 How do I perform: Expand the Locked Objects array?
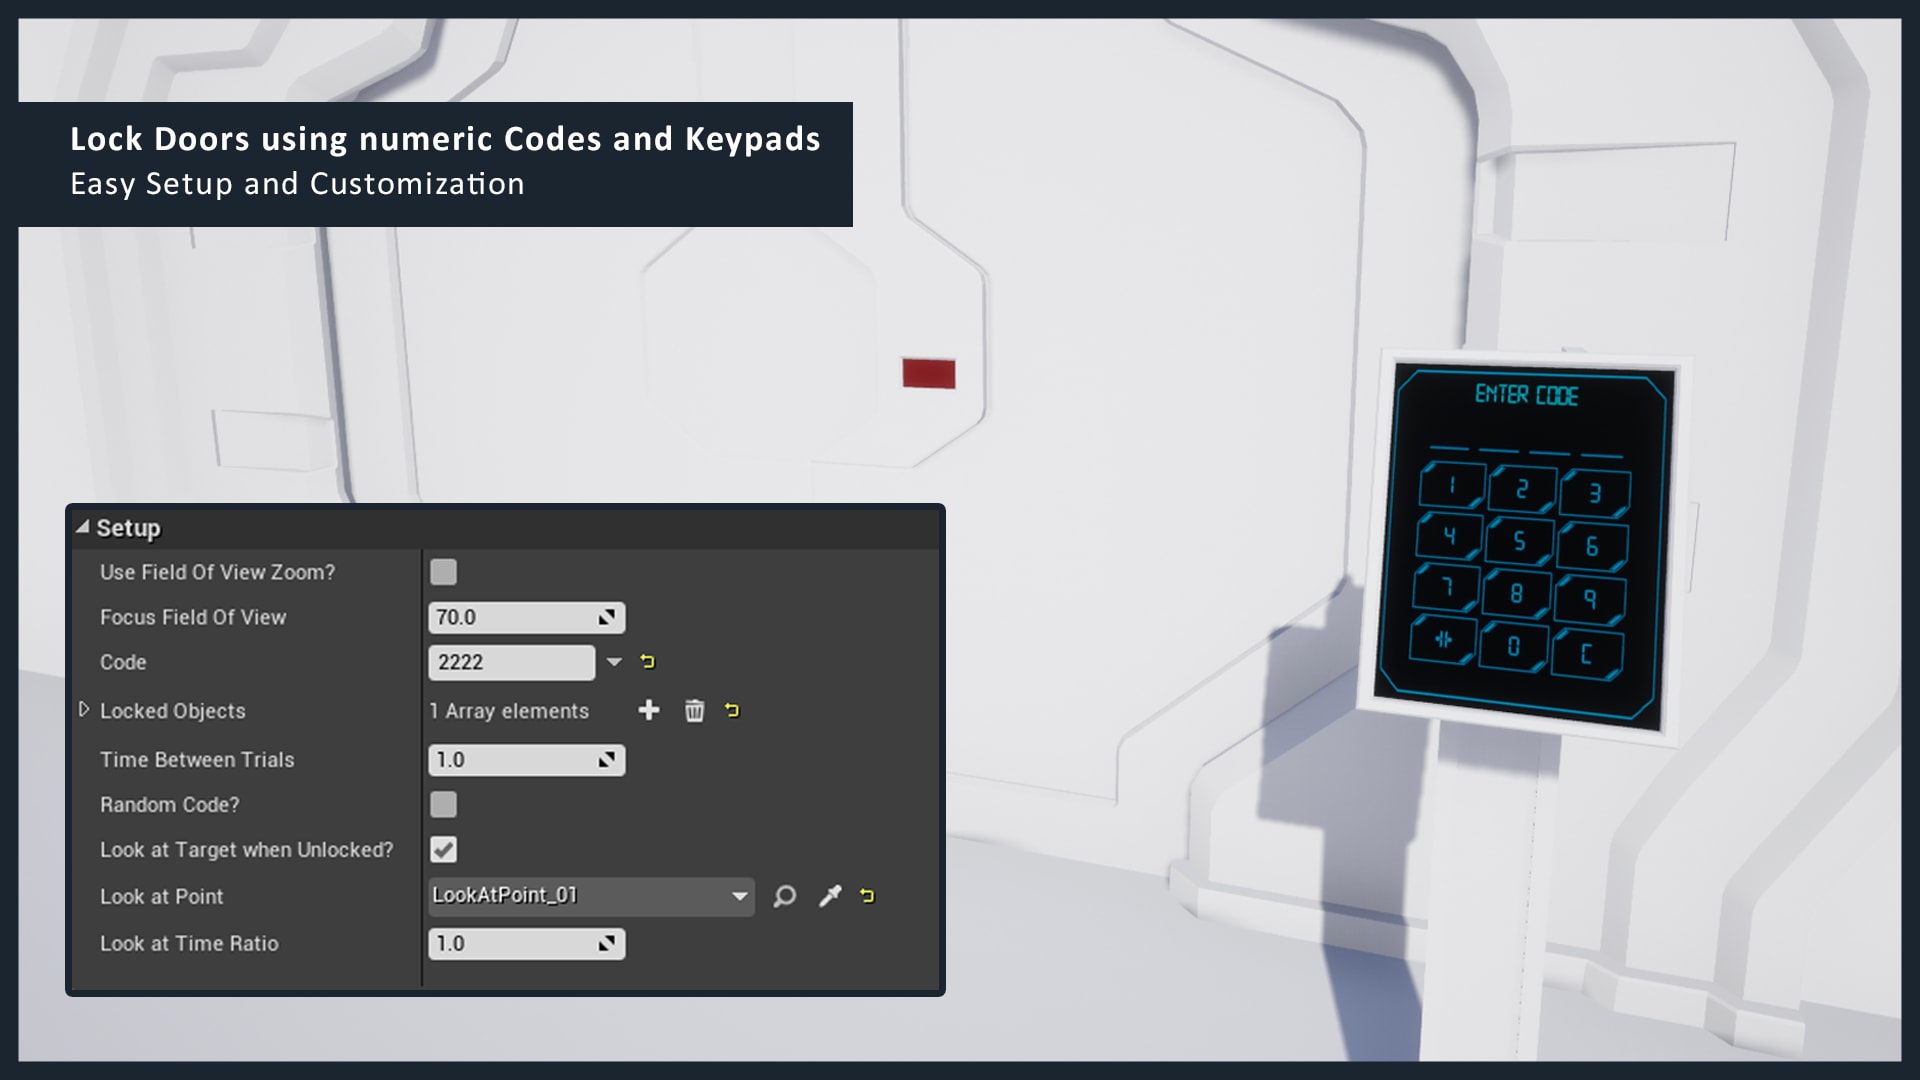point(83,711)
